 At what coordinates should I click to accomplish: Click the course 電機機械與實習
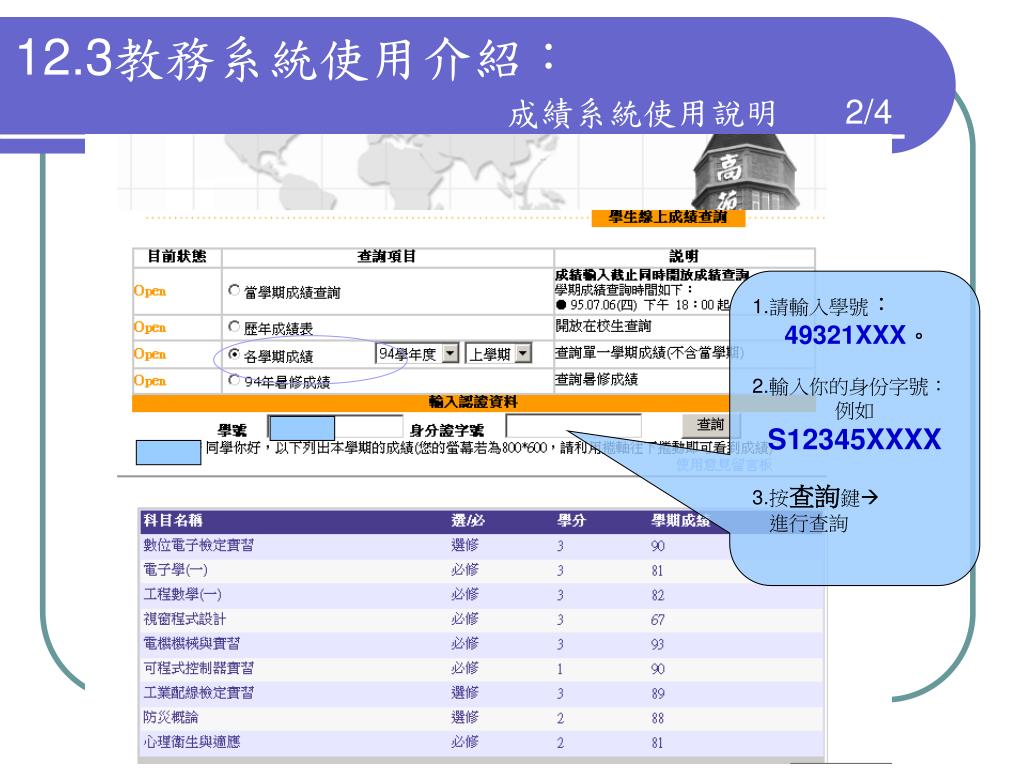click(x=192, y=644)
